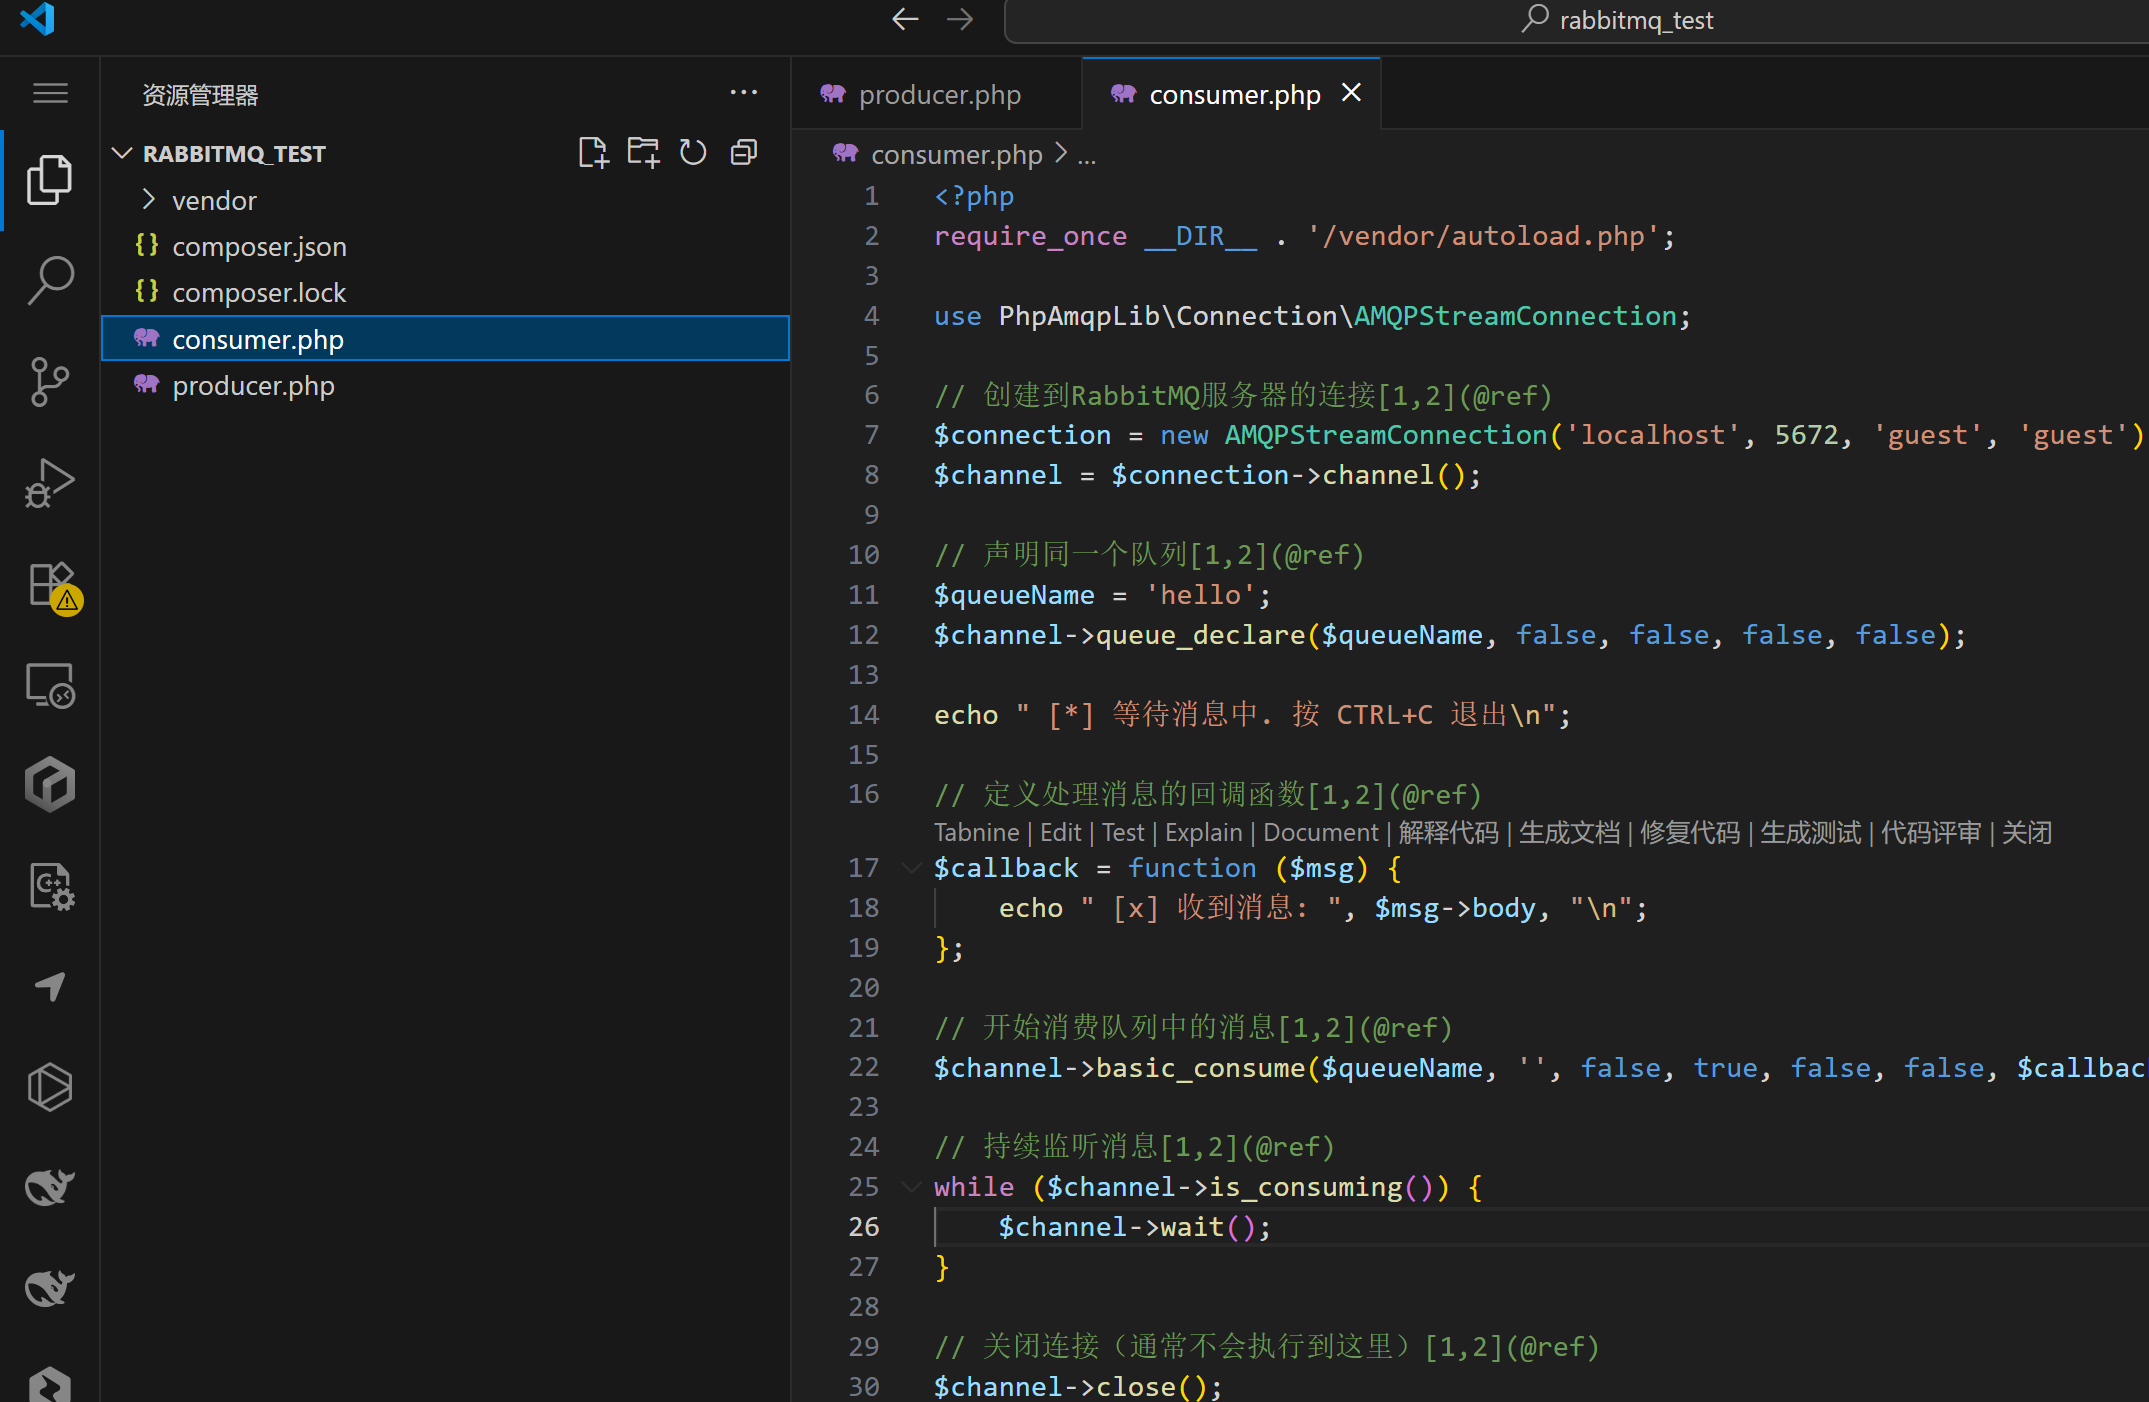Click the 'hello' string on line 11
Screen dimensions: 2149x1402
(x=1201, y=595)
